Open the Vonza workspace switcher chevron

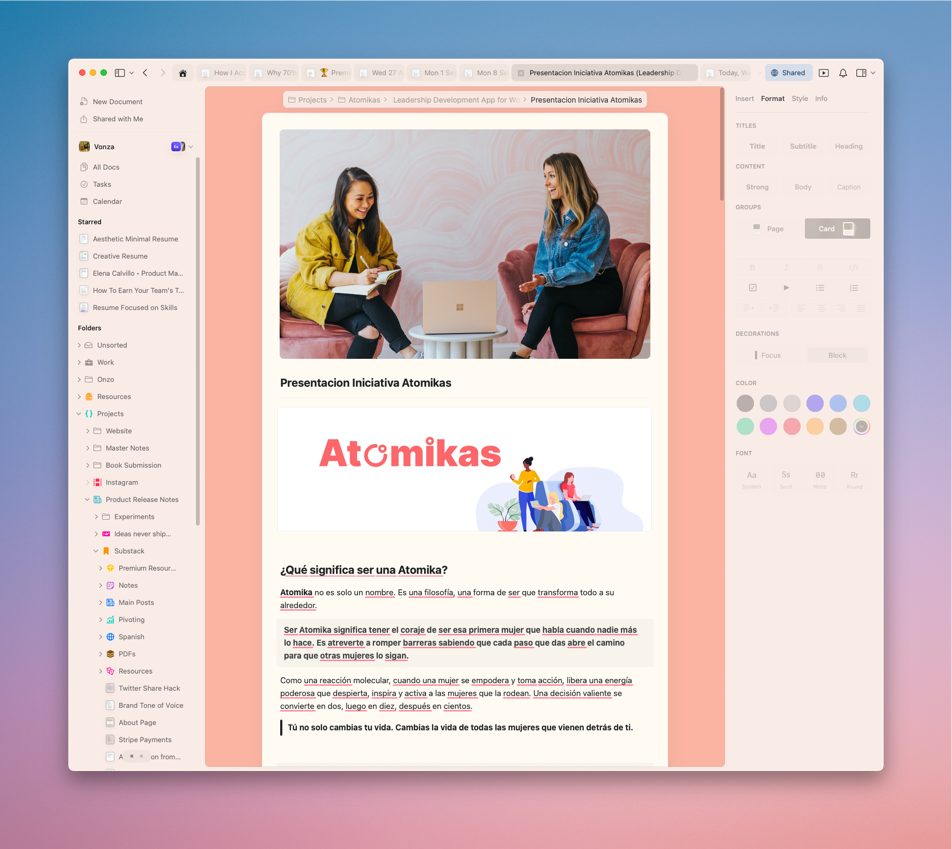tap(191, 146)
